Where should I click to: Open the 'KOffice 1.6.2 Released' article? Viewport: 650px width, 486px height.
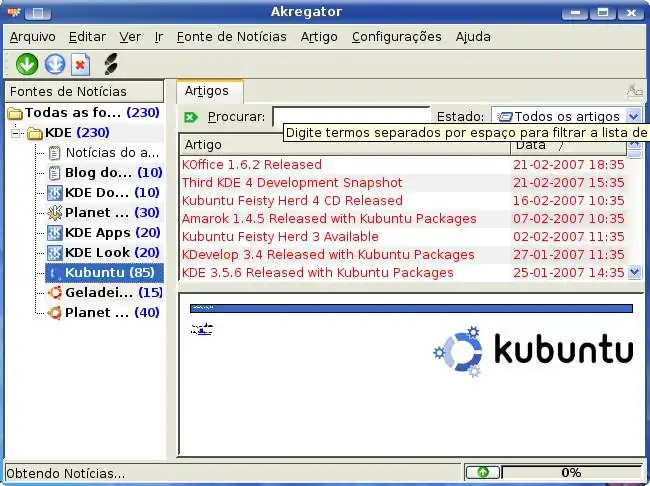(252, 164)
